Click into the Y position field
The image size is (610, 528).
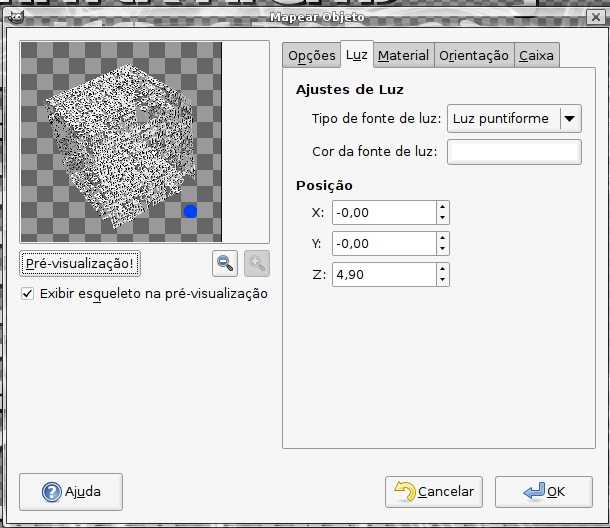384,244
